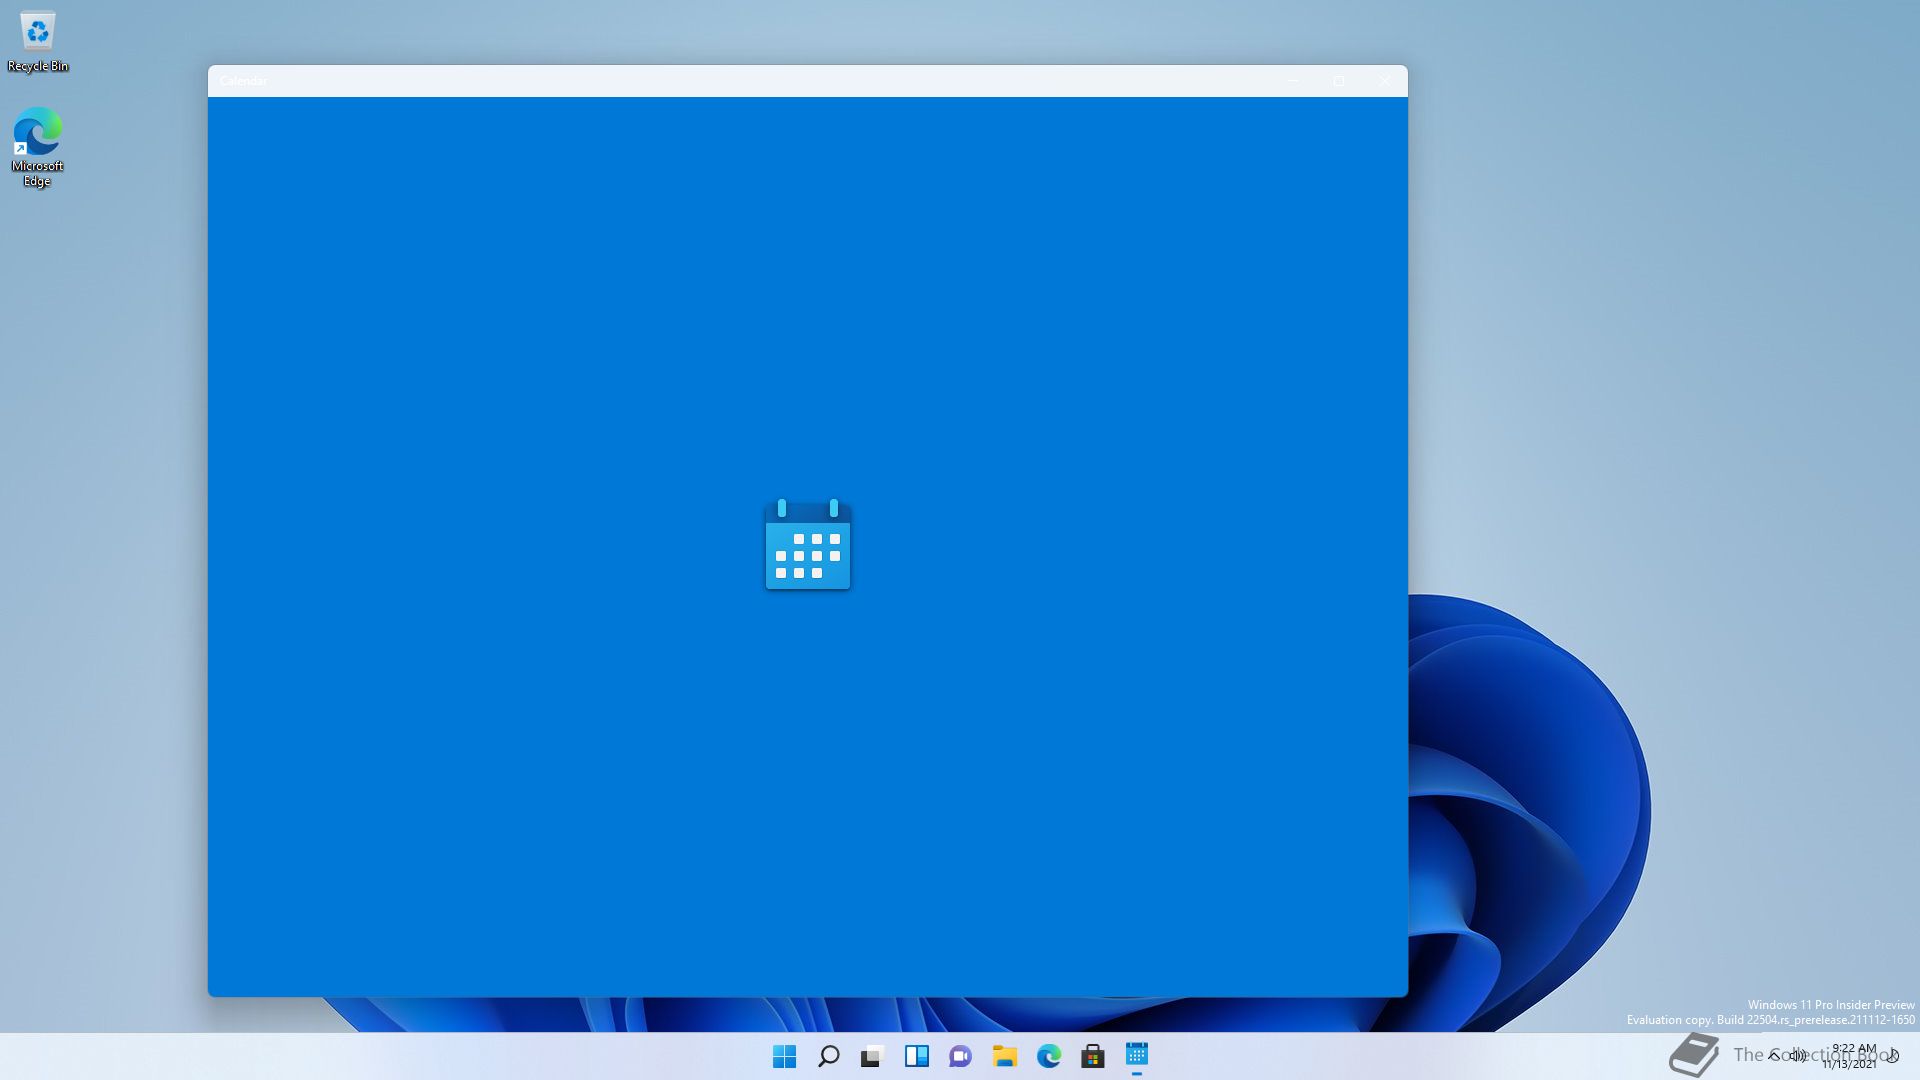The height and width of the screenshot is (1080, 1920).
Task: Maximize the Calendar window
Action: [x=1339, y=81]
